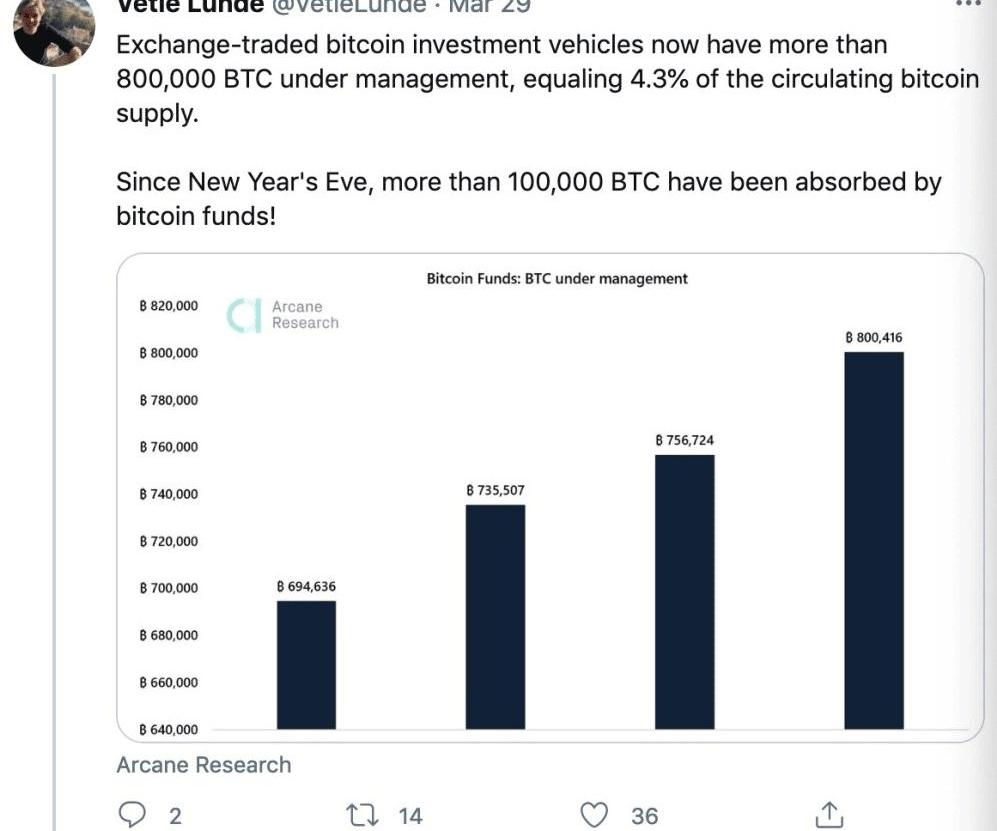Viewport: 997px width, 831px height.
Task: Select the bar labeled 694,636
Action: click(x=306, y=664)
